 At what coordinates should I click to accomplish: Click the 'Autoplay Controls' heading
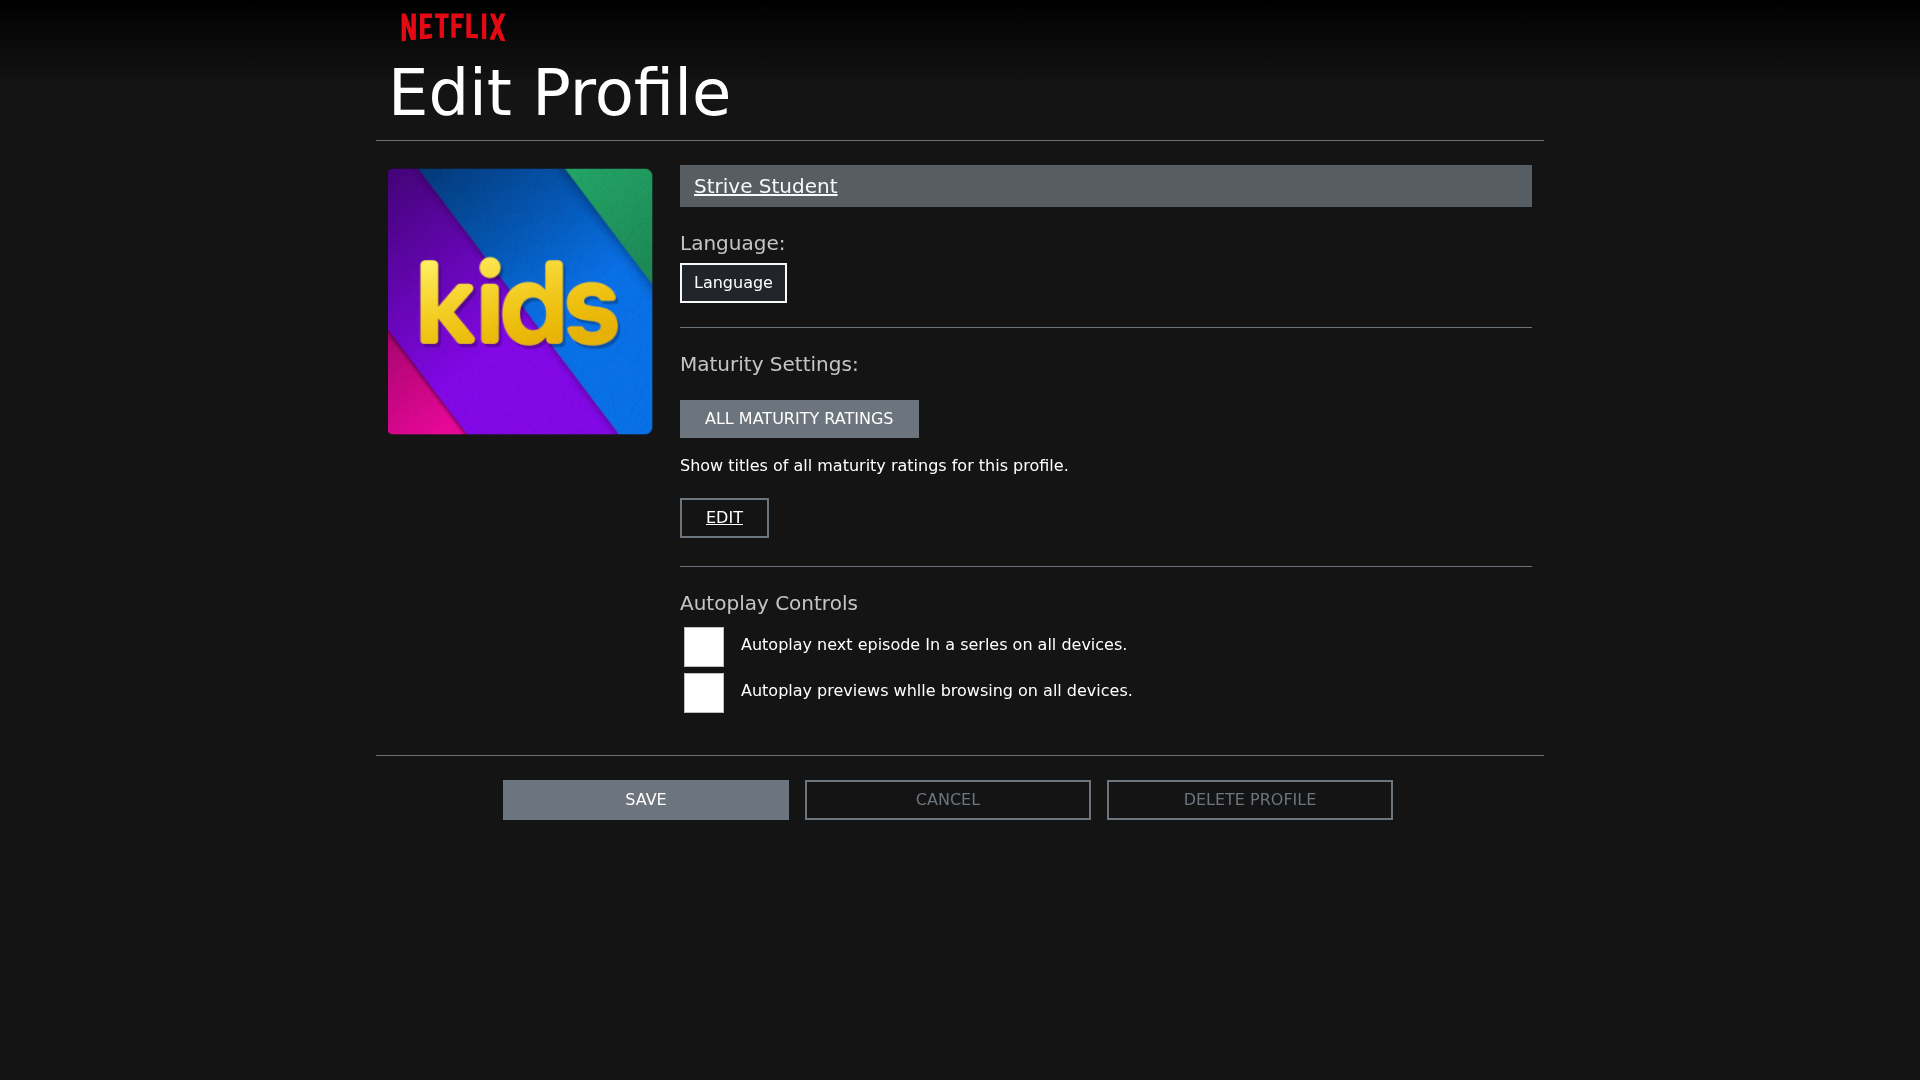point(769,603)
